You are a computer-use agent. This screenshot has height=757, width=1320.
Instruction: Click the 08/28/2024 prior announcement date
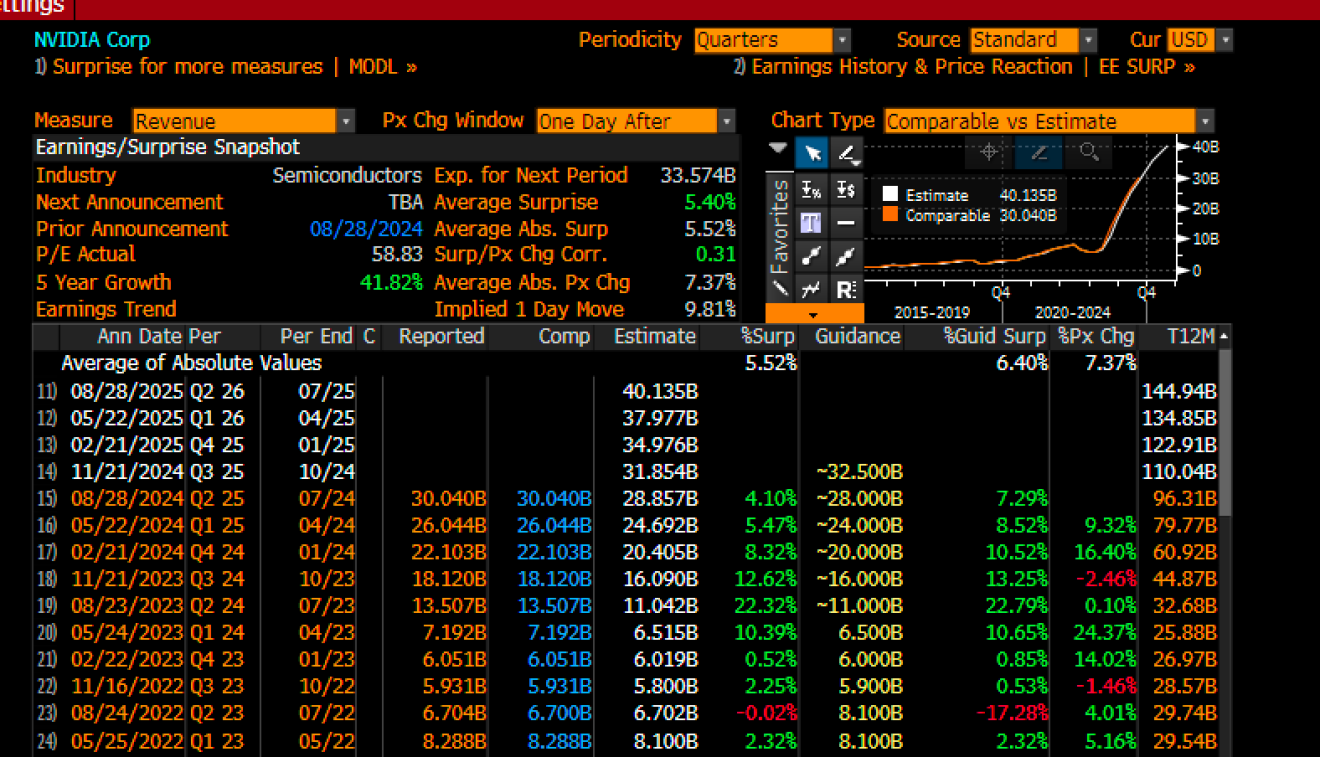tap(366, 229)
